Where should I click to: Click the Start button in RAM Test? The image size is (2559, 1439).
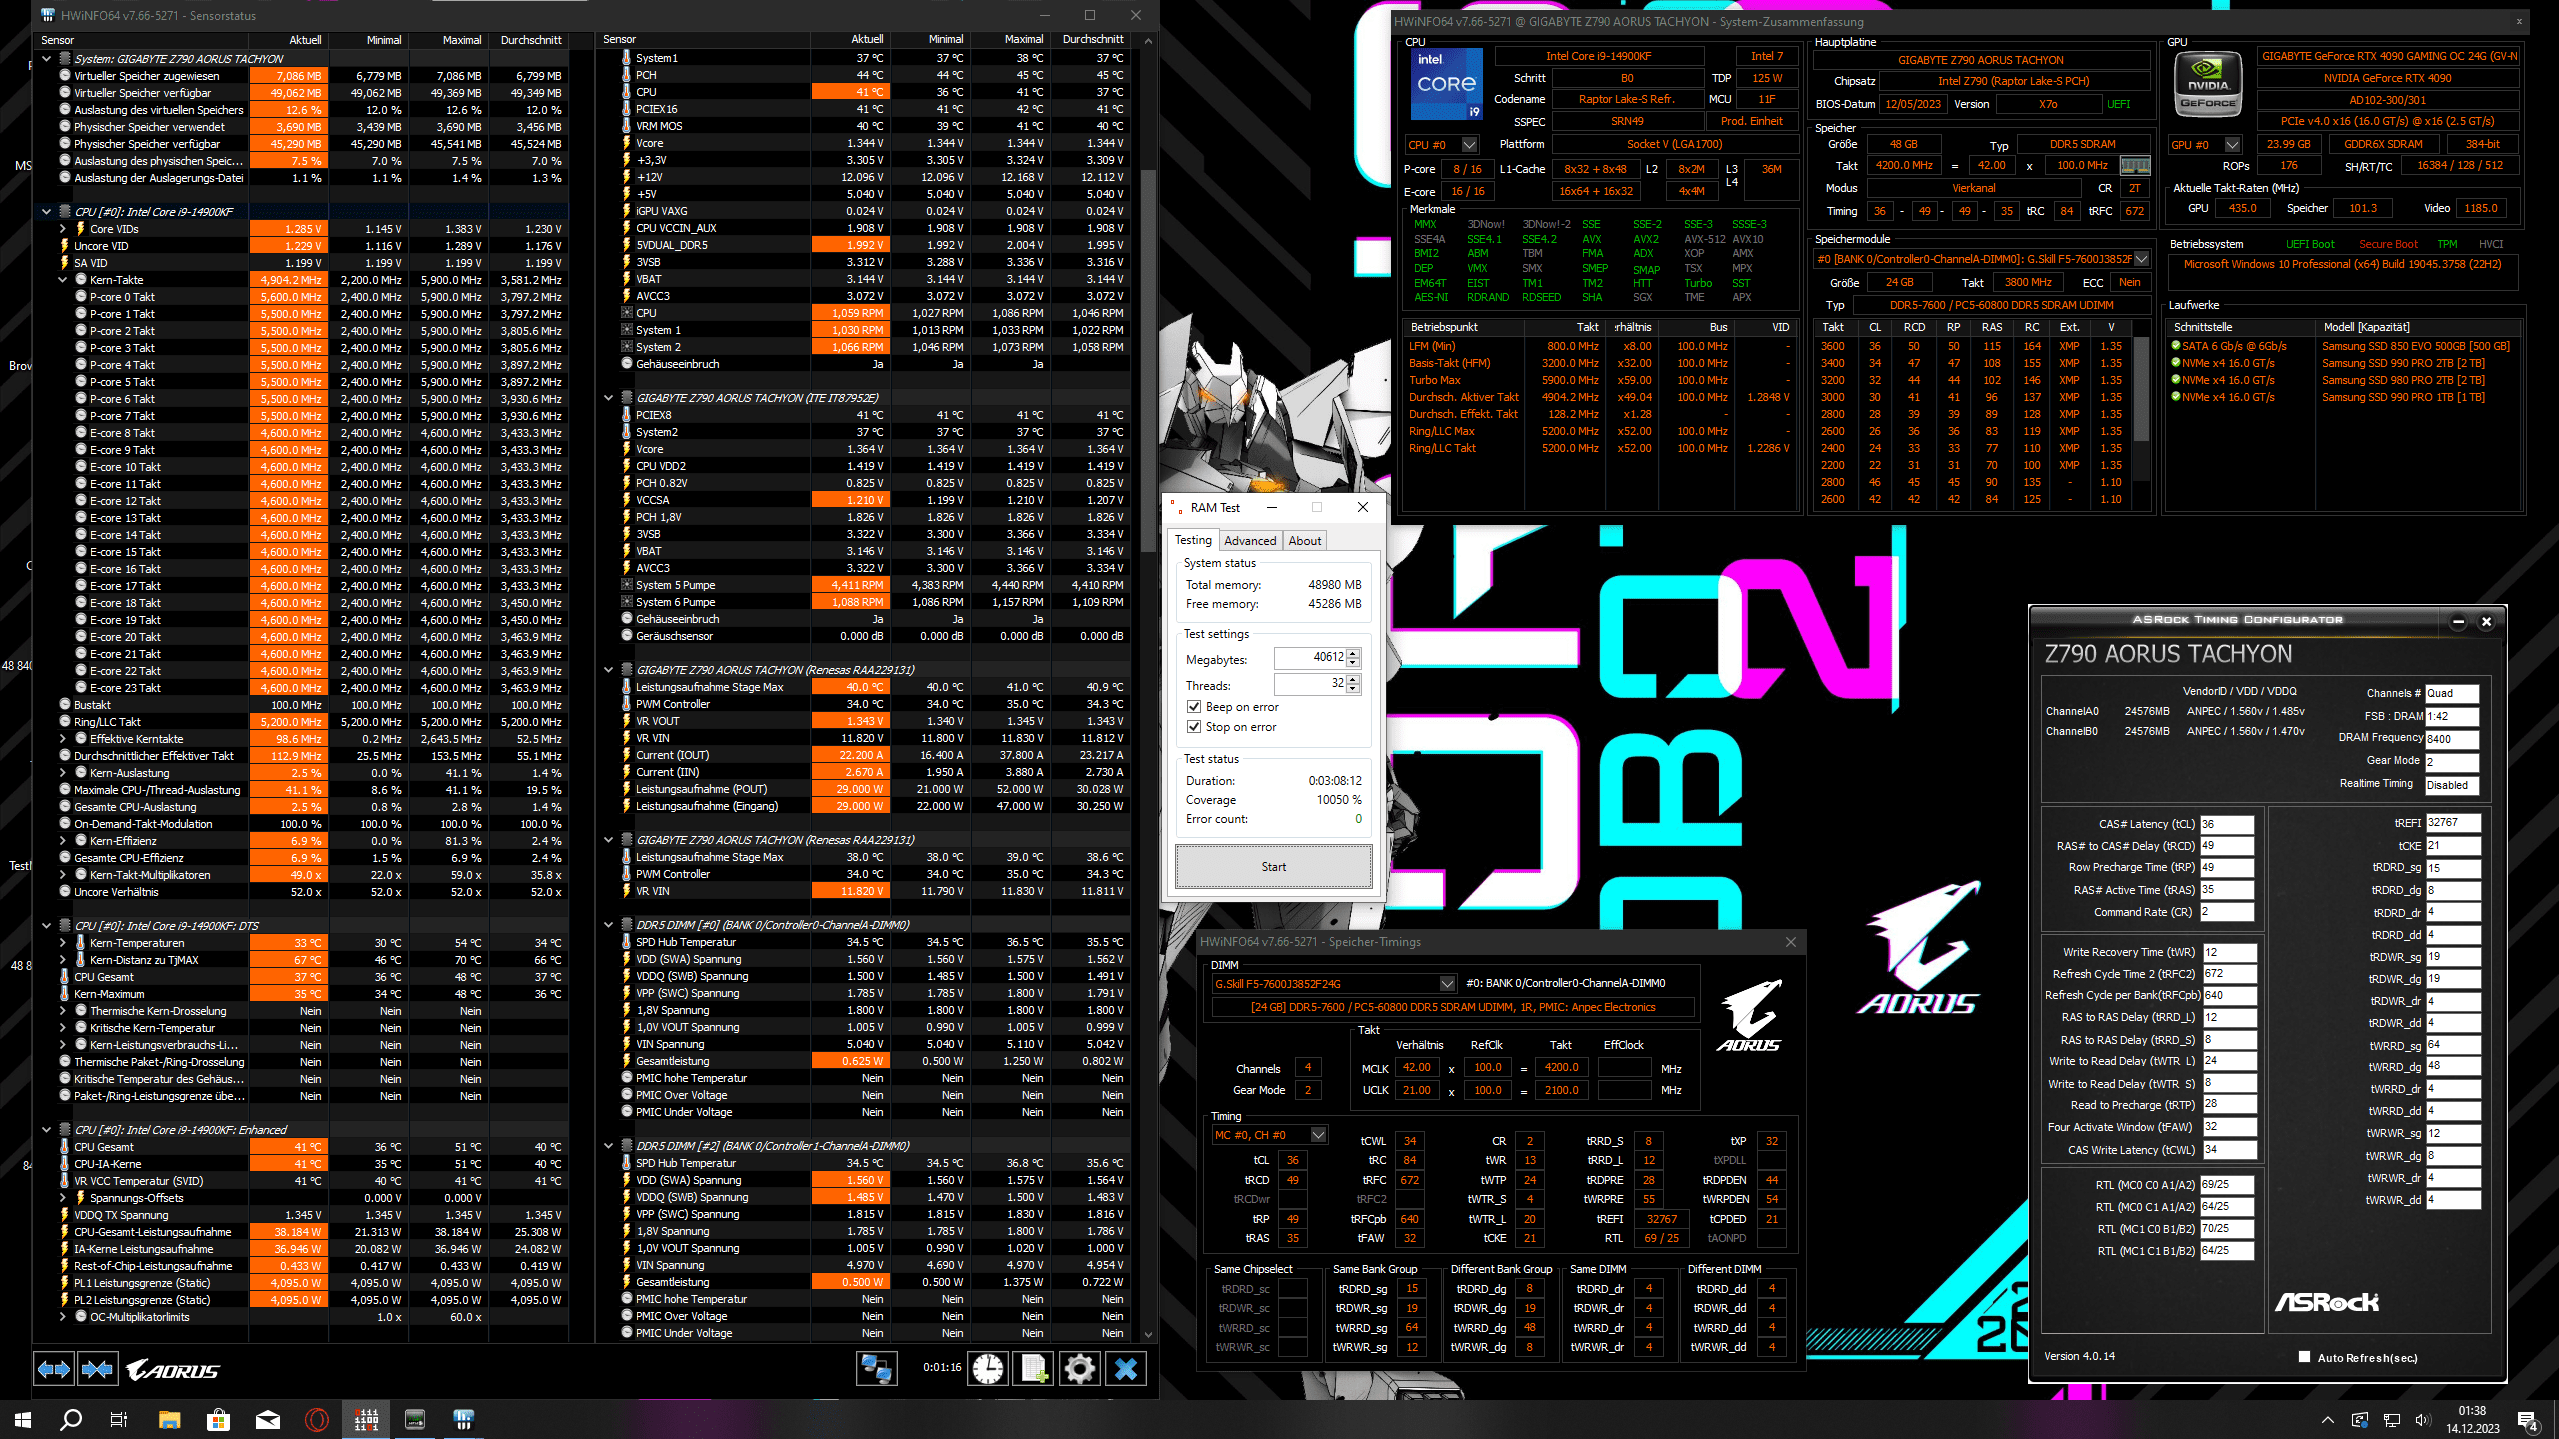click(1273, 867)
